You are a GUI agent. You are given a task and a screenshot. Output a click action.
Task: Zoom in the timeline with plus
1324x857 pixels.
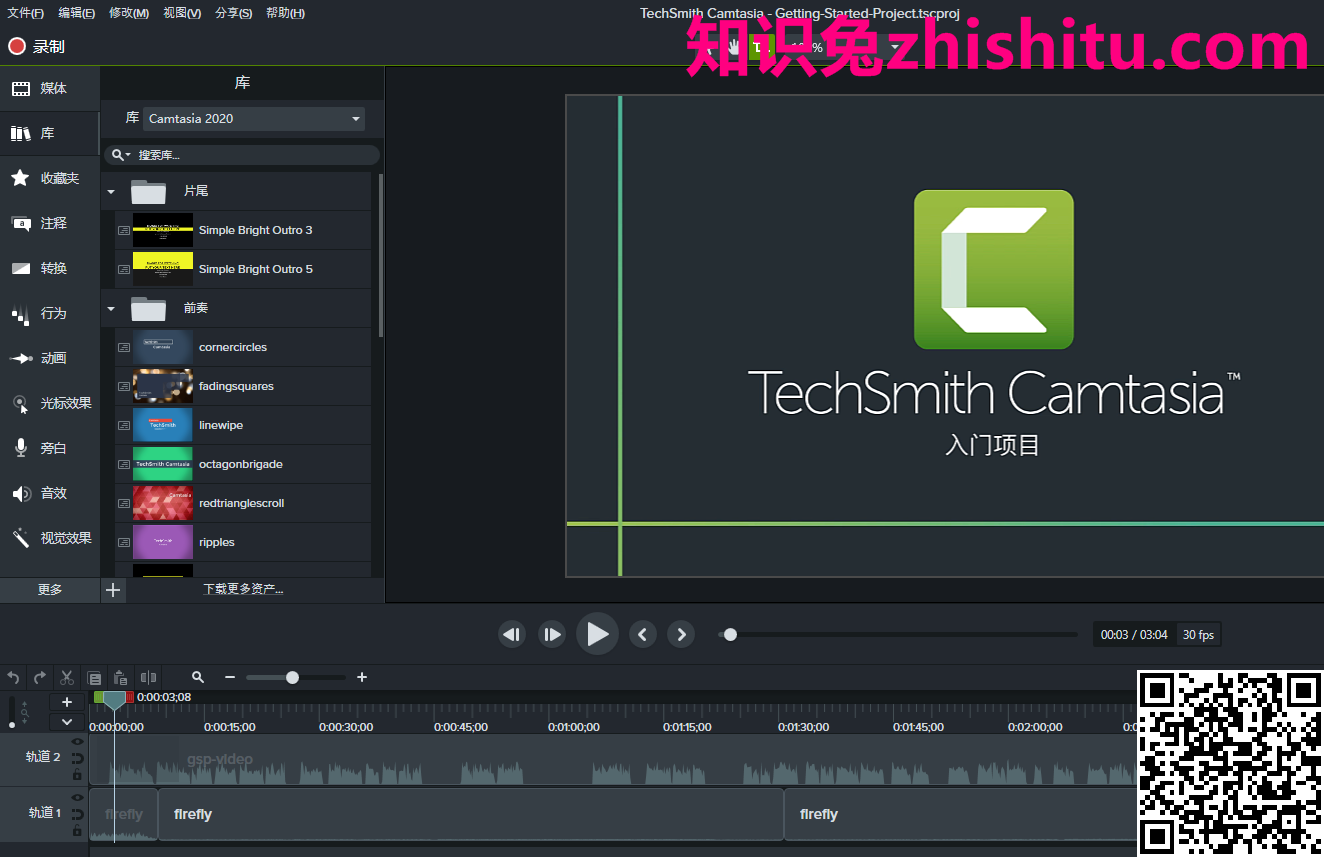[x=362, y=677]
